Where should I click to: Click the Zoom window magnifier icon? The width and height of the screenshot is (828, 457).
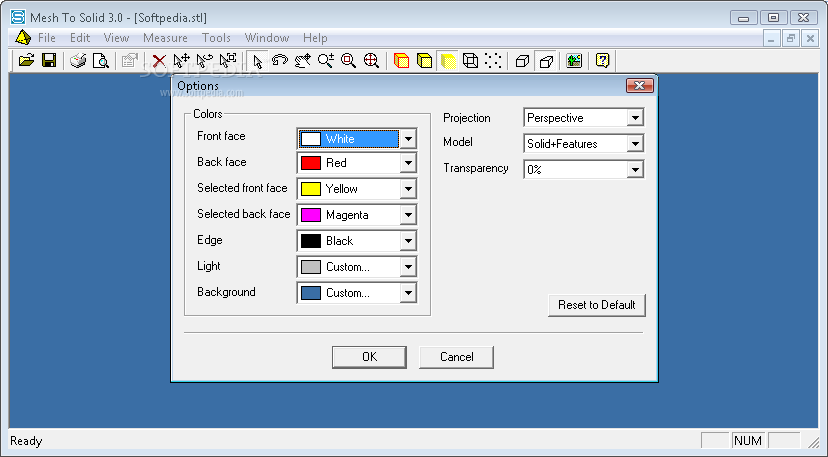349,60
